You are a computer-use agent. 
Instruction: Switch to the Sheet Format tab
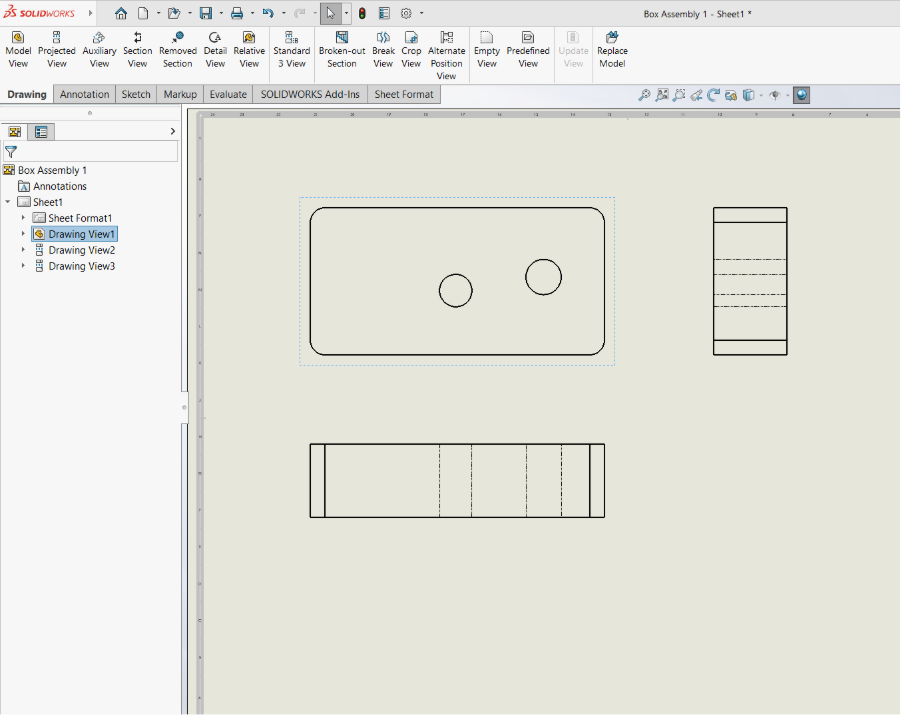(x=404, y=94)
